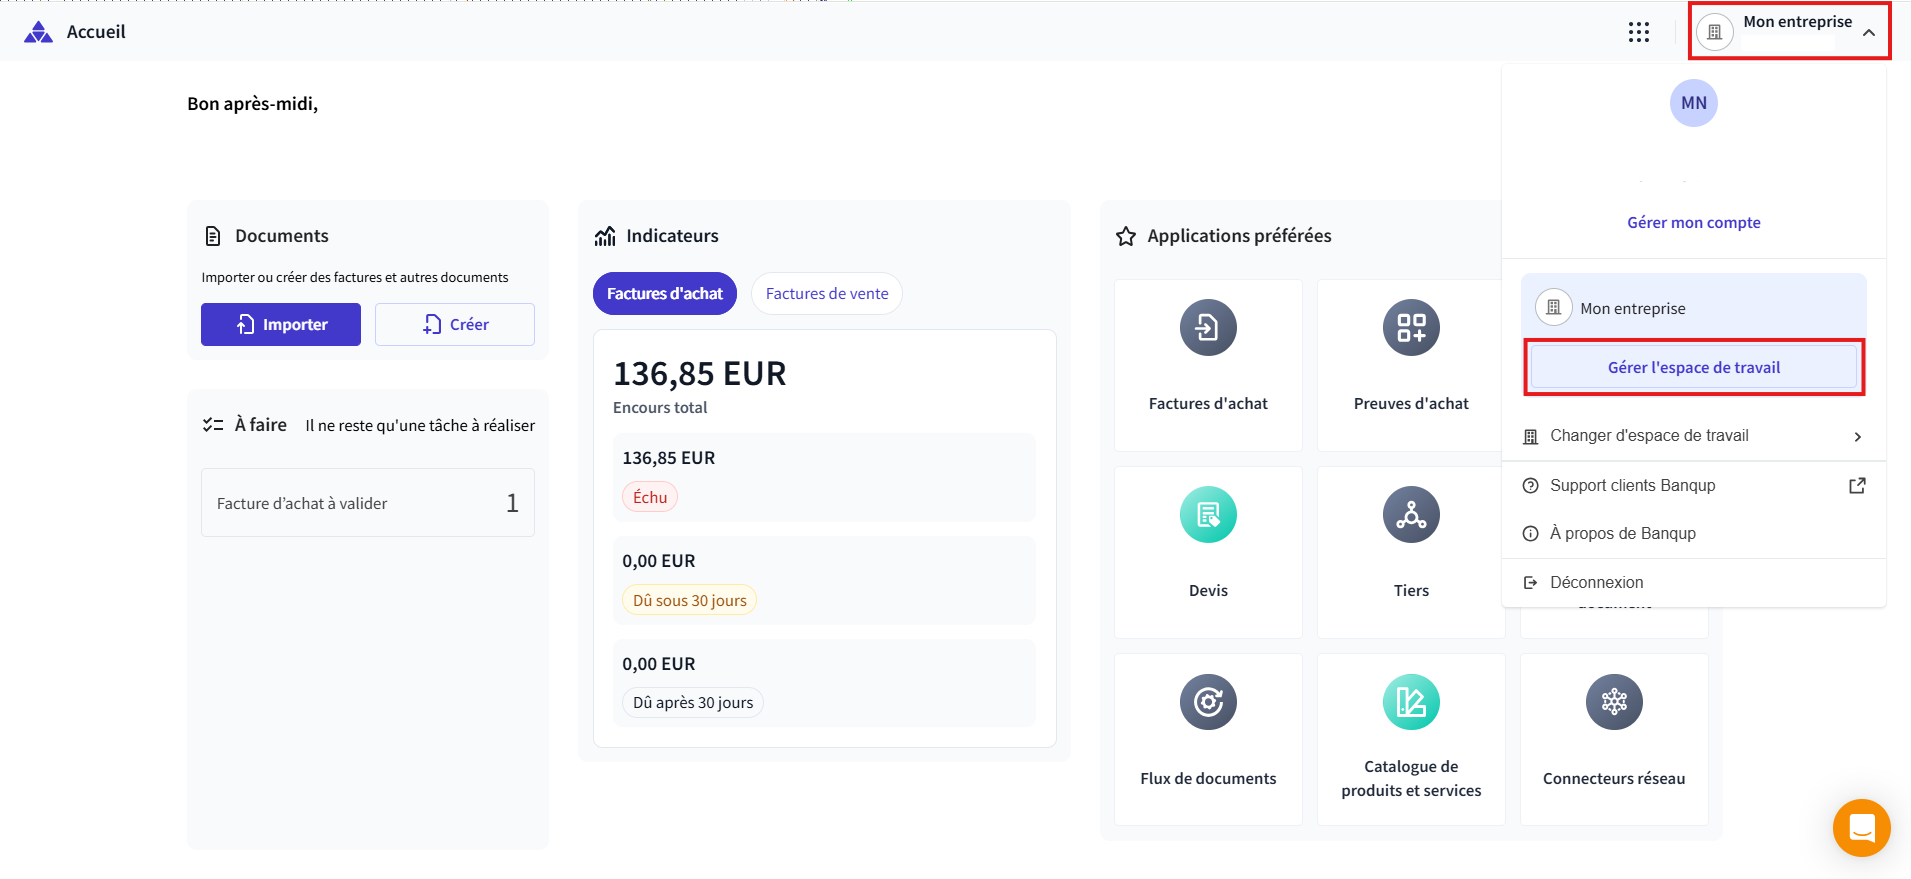This screenshot has height=879, width=1911.
Task: Open Gérer mon compte link
Action: (1693, 223)
